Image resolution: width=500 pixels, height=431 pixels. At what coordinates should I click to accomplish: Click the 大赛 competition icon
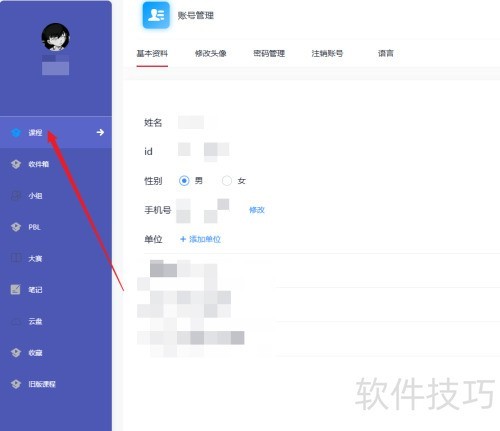point(16,258)
